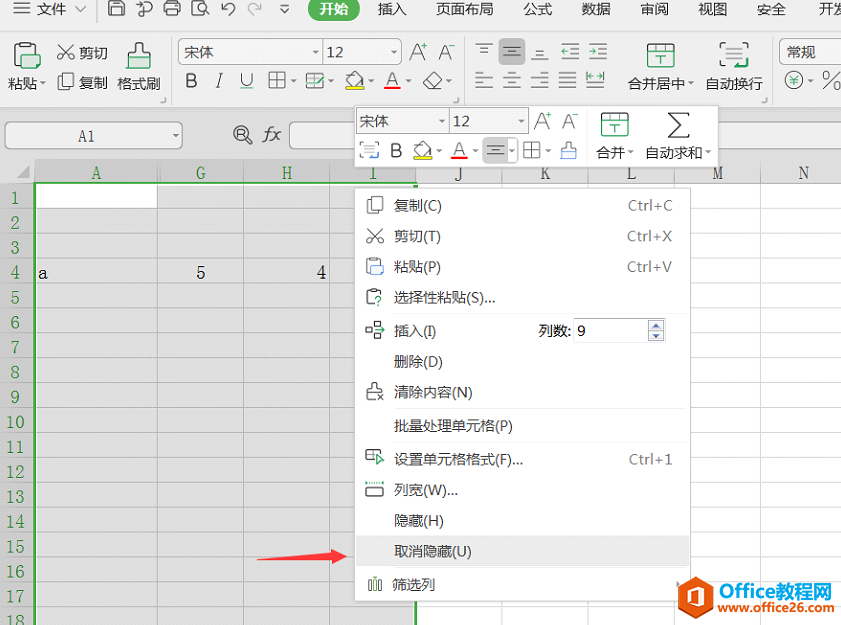Toggle Underline in the ribbon font group
Screen dimensions: 841x625
[247, 81]
